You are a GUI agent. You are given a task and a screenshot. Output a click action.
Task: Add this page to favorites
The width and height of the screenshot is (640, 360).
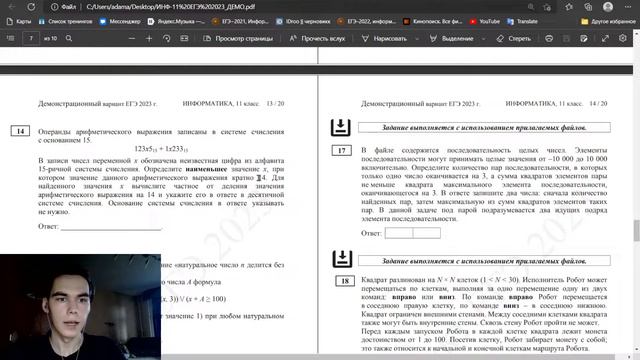[547, 7]
